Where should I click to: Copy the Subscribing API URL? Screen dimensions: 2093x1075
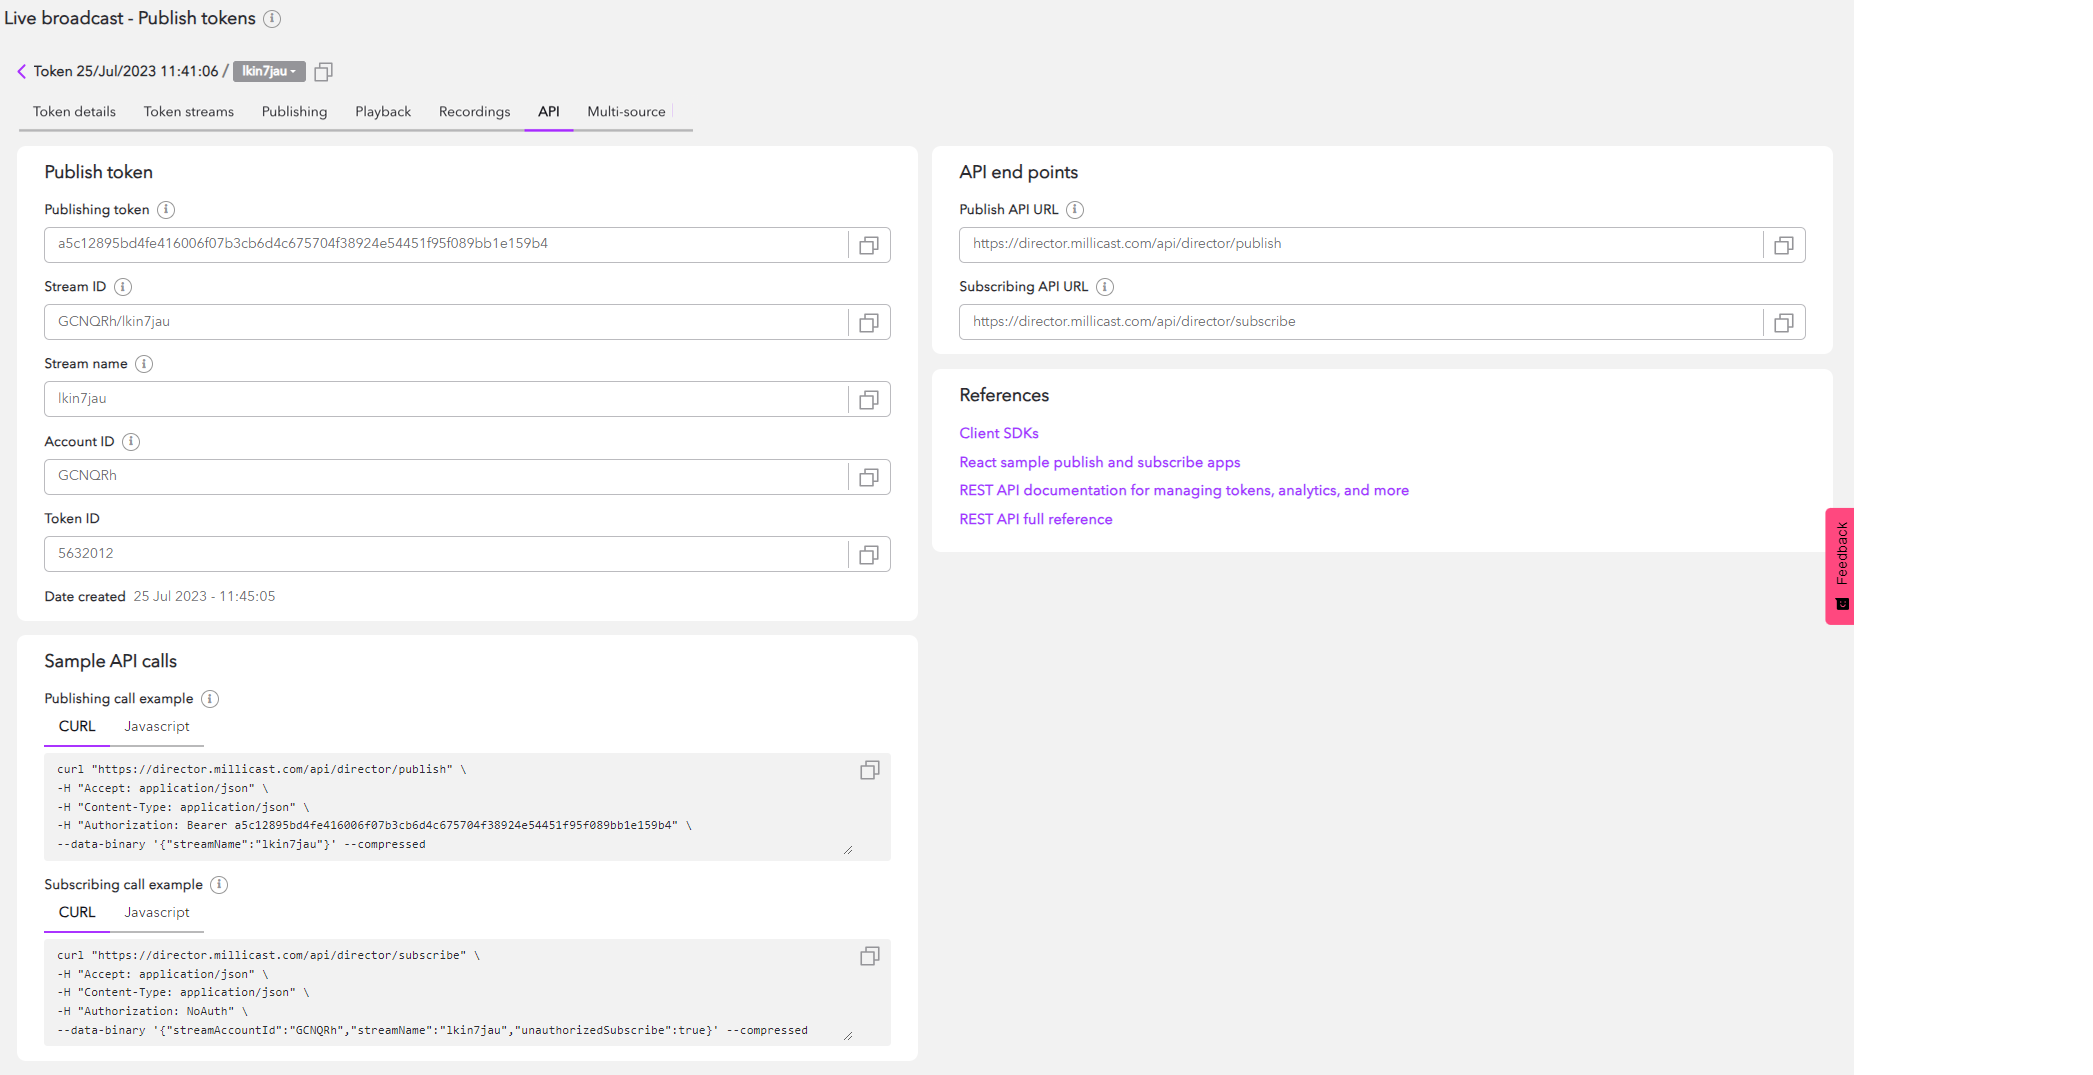point(1783,322)
